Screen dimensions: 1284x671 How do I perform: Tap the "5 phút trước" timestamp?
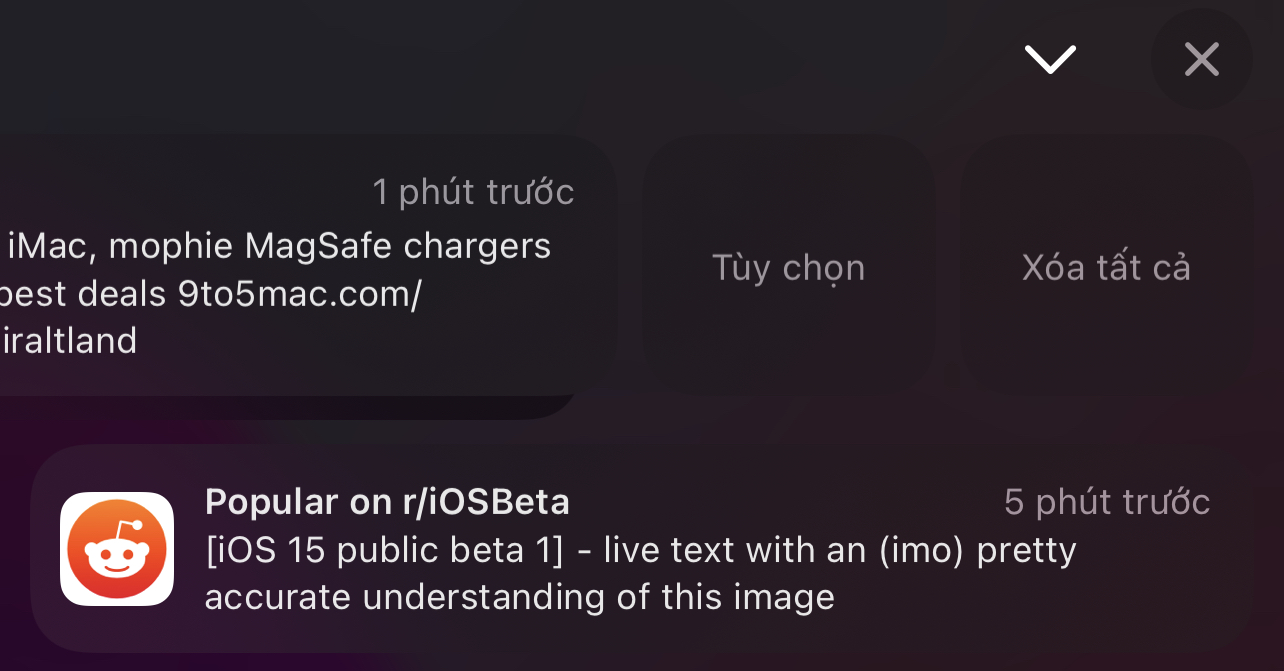[1106, 501]
